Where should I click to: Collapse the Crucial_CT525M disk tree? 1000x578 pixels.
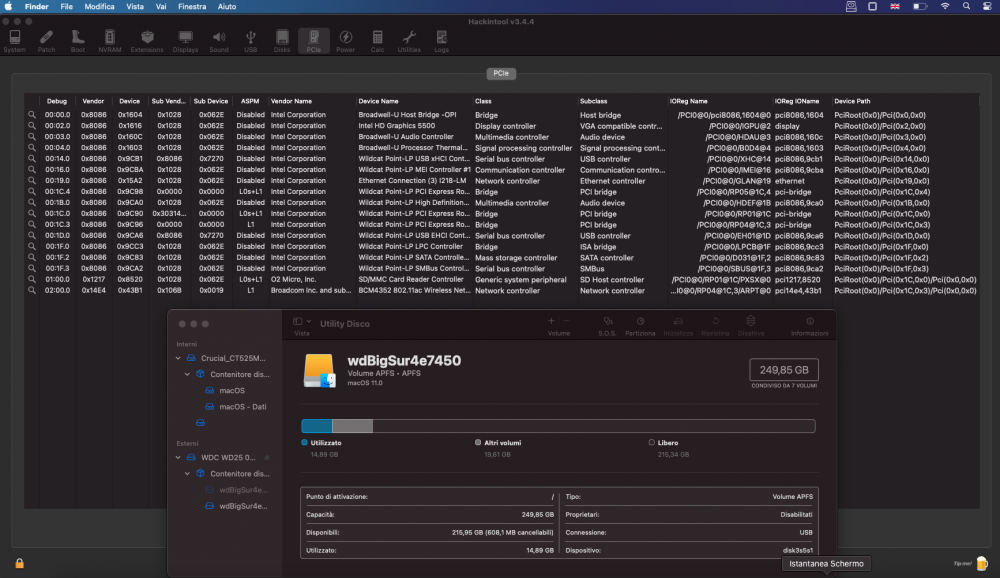(179, 358)
